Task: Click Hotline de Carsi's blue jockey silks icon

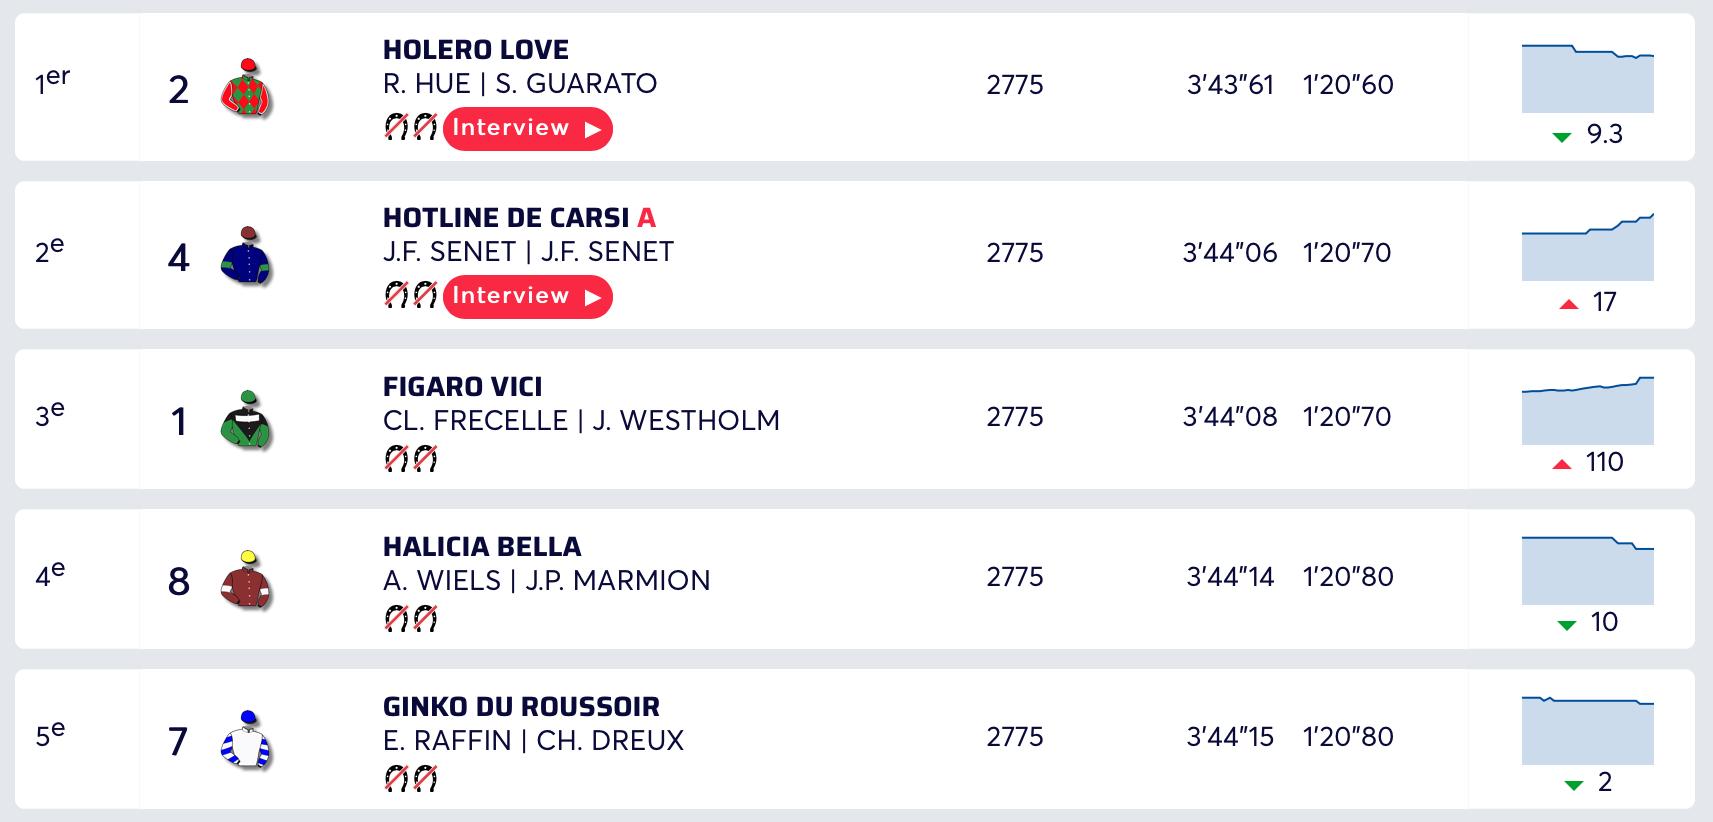Action: pos(246,256)
